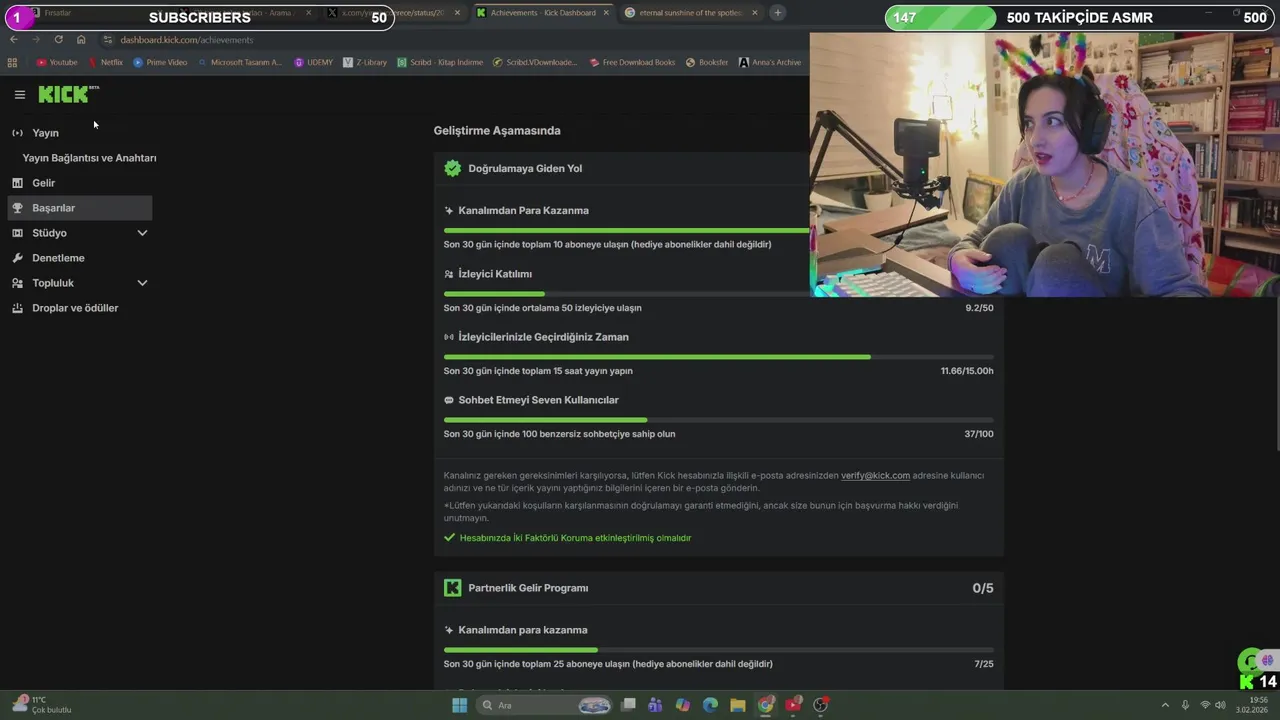Image resolution: width=1280 pixels, height=720 pixels.
Task: View site information icon in address bar
Action: coord(108,39)
